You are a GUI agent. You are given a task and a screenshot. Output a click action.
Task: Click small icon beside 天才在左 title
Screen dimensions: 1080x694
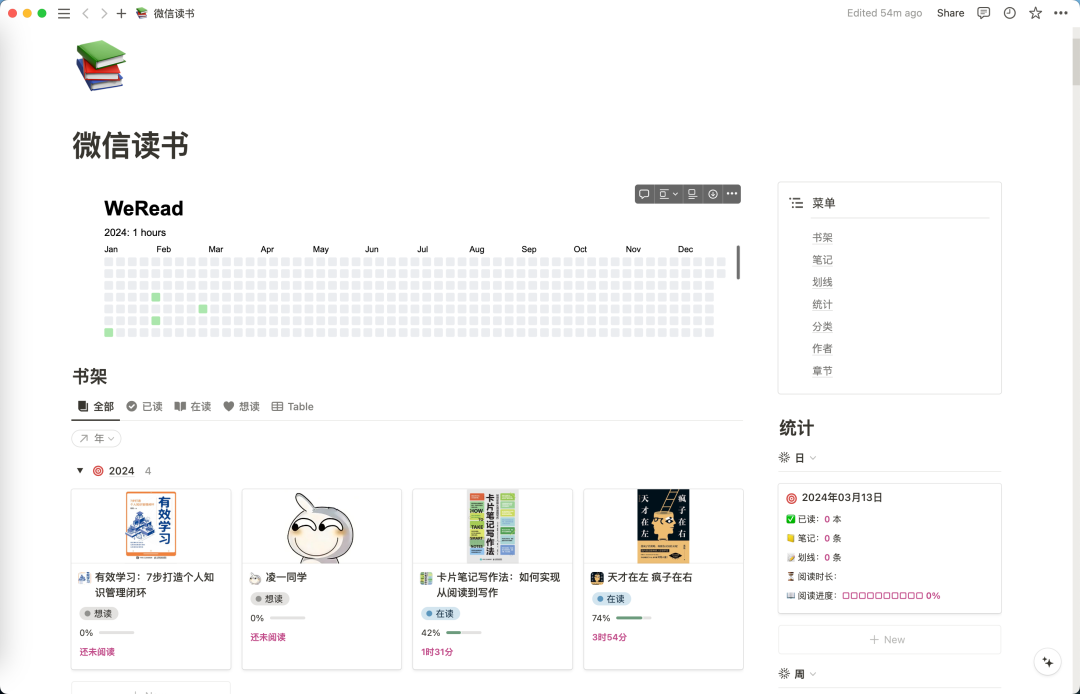click(x=596, y=578)
